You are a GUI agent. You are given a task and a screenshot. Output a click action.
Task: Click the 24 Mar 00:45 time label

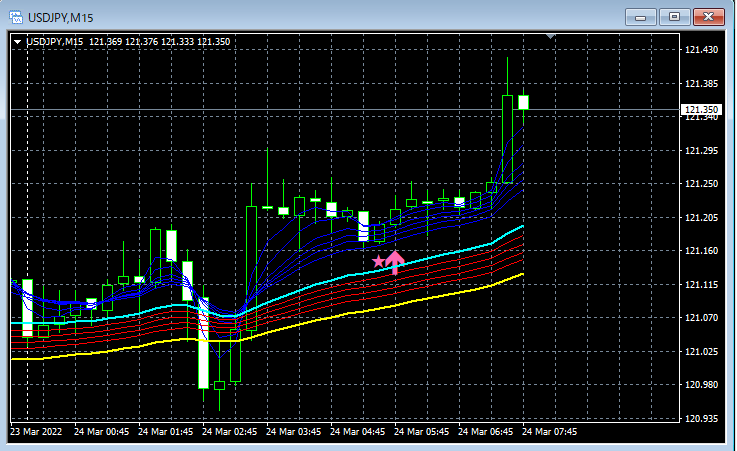[101, 431]
